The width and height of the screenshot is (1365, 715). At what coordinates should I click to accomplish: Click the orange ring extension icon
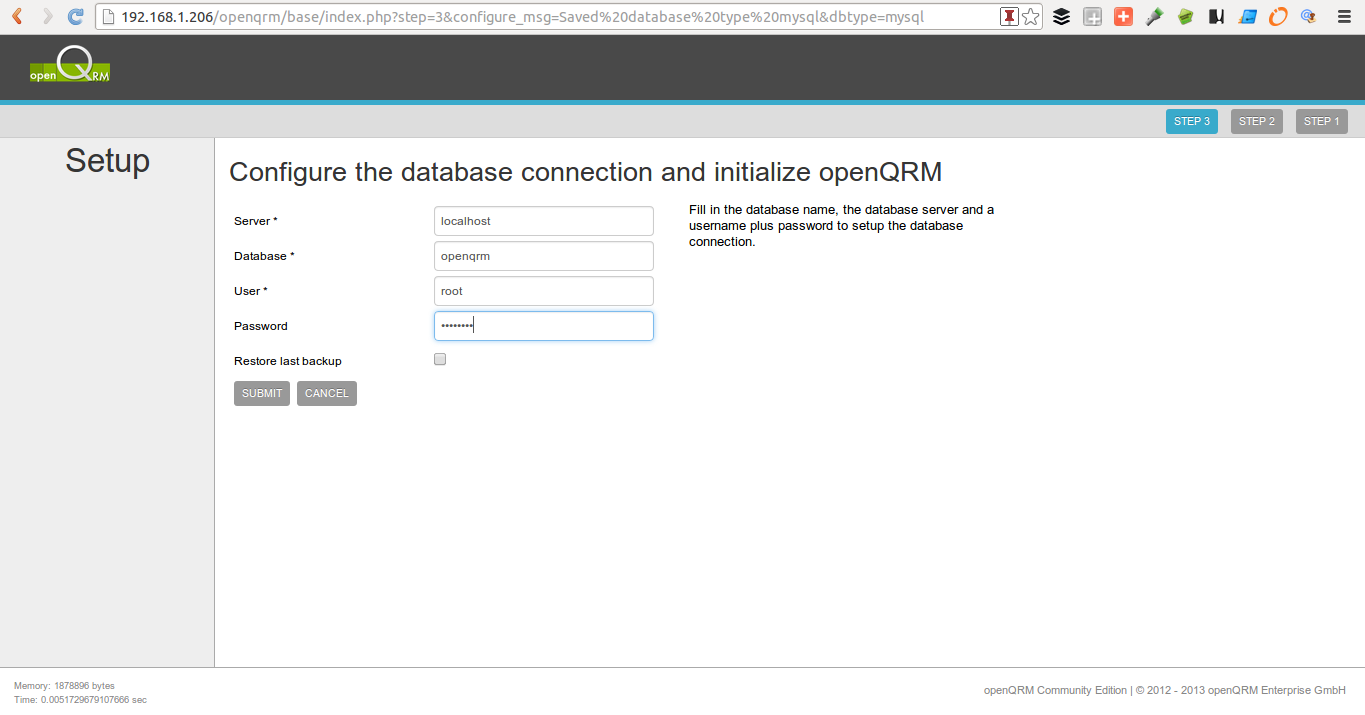[x=1277, y=16]
